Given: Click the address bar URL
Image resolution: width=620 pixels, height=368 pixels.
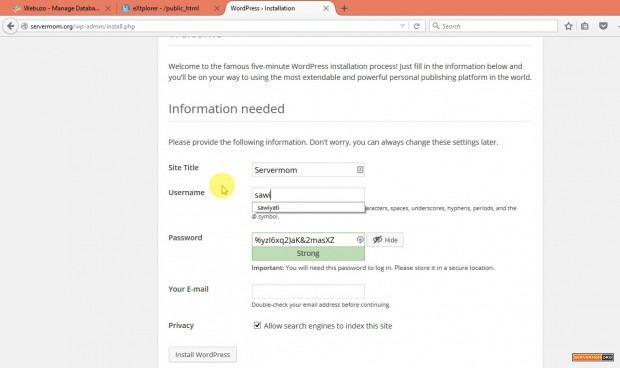Looking at the screenshot, I should pyautogui.click(x=83, y=26).
